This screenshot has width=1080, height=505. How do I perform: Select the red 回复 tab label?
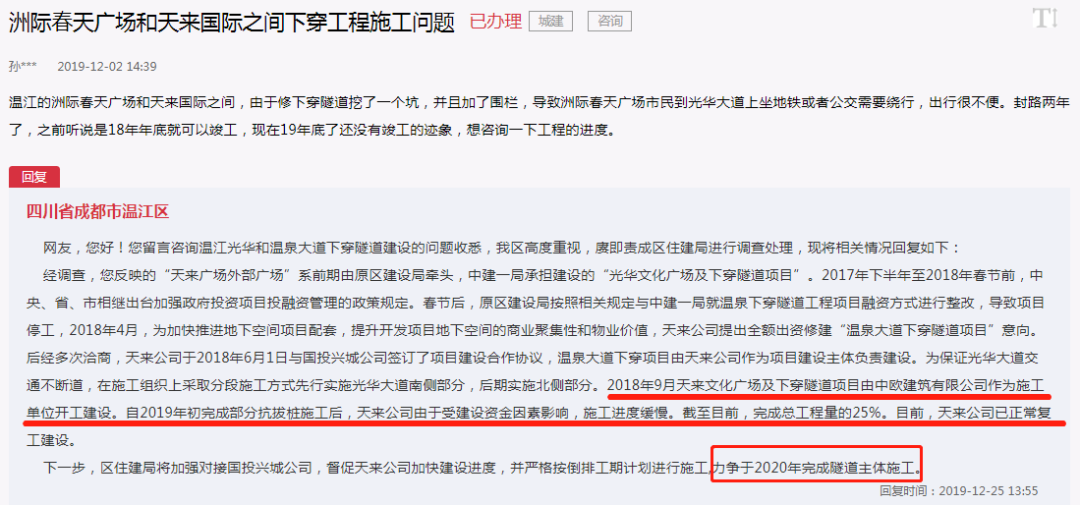point(34,177)
